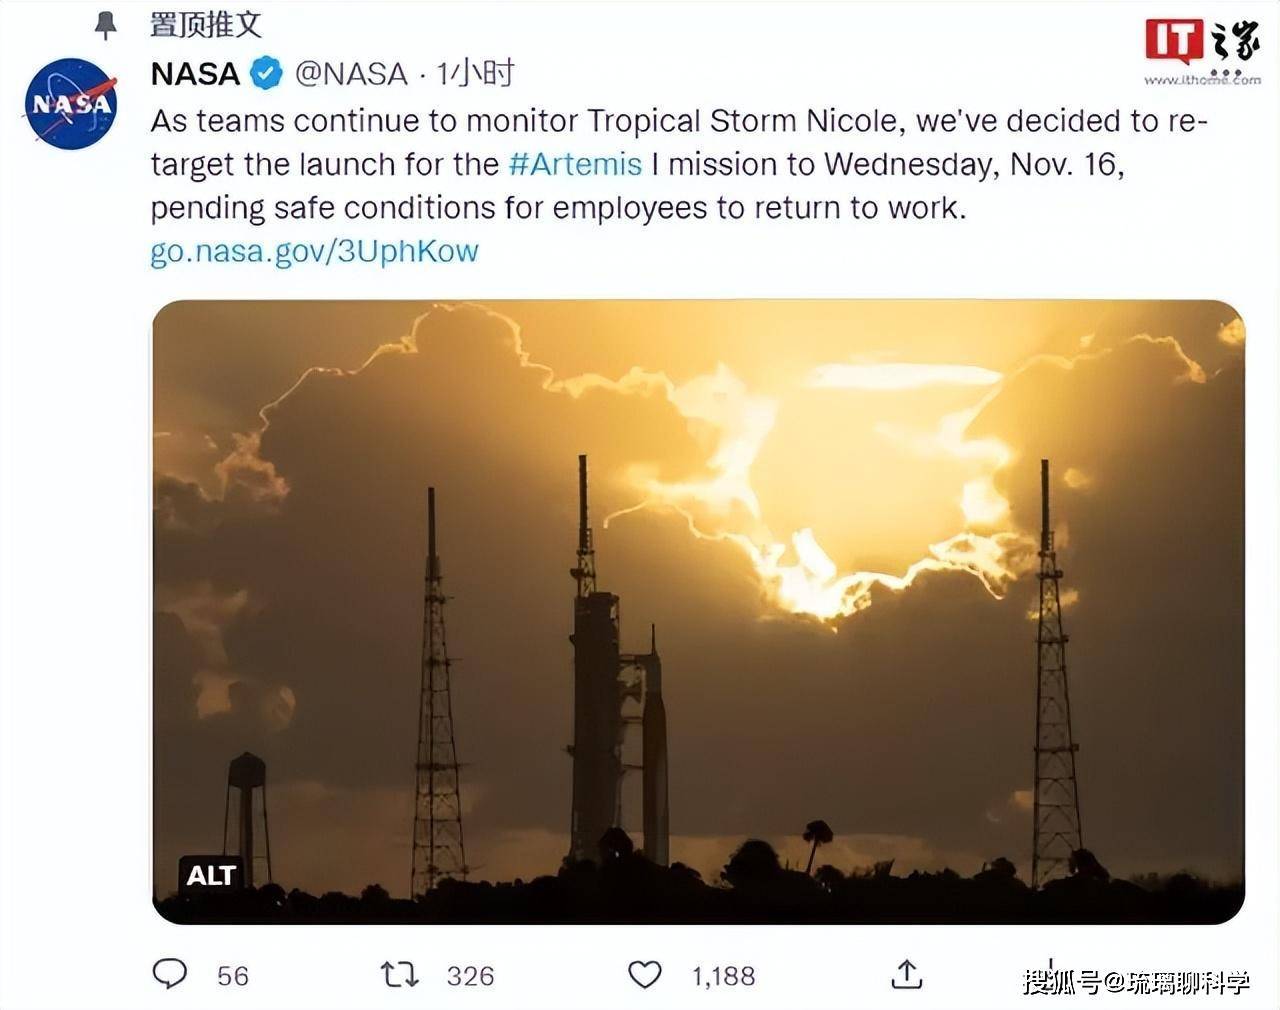Click the NASA profile avatar logo
This screenshot has height=1010, width=1280.
point(70,103)
